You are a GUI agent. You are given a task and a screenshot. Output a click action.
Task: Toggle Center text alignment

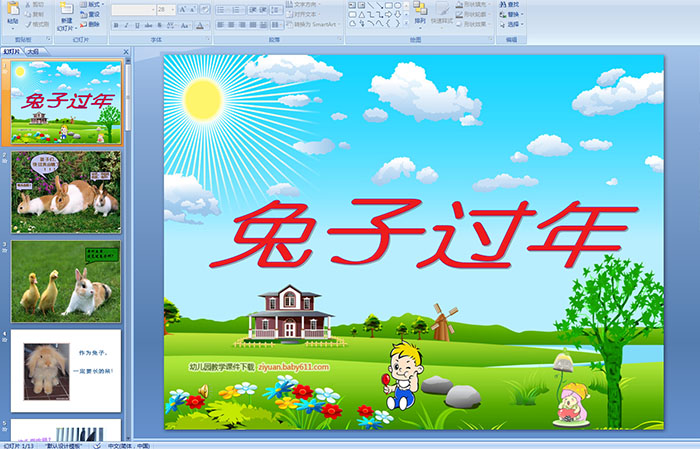pyautogui.click(x=231, y=25)
